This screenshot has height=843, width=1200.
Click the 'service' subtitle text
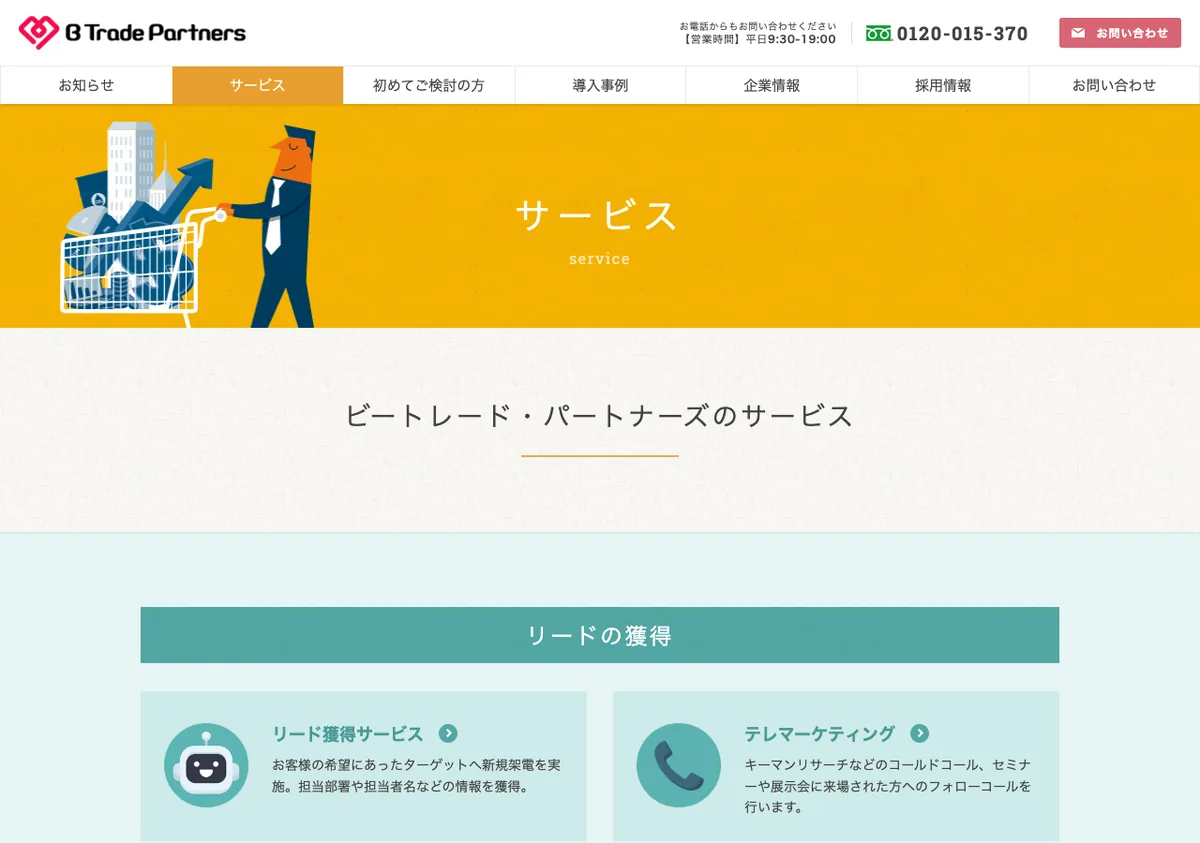point(599,259)
